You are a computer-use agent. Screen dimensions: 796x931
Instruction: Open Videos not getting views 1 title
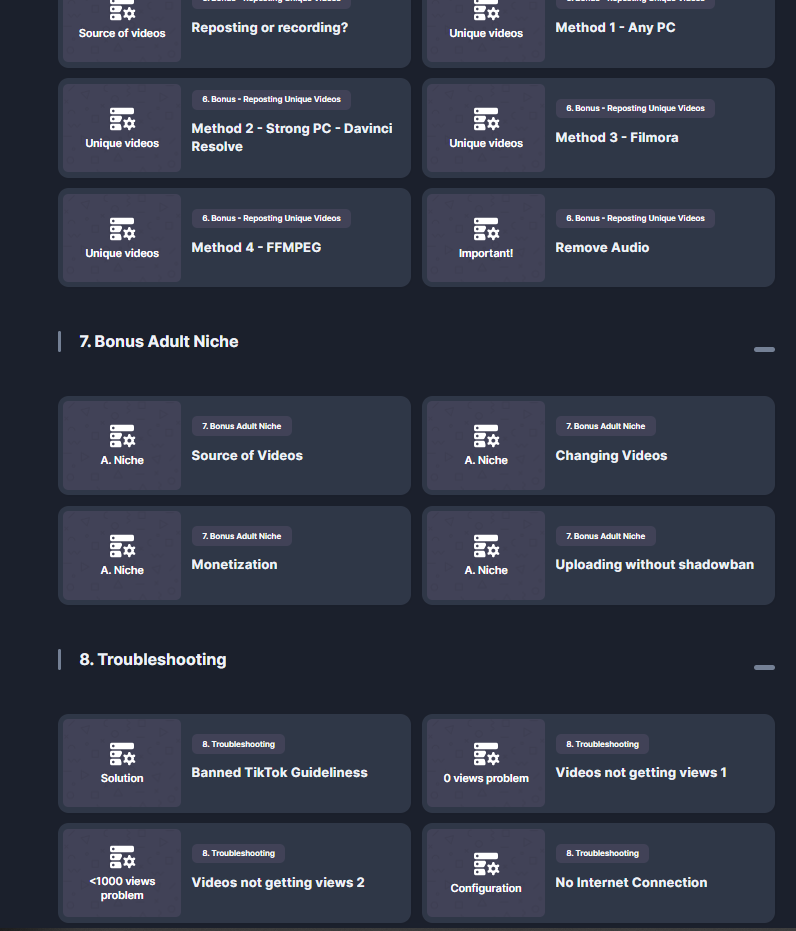click(640, 772)
